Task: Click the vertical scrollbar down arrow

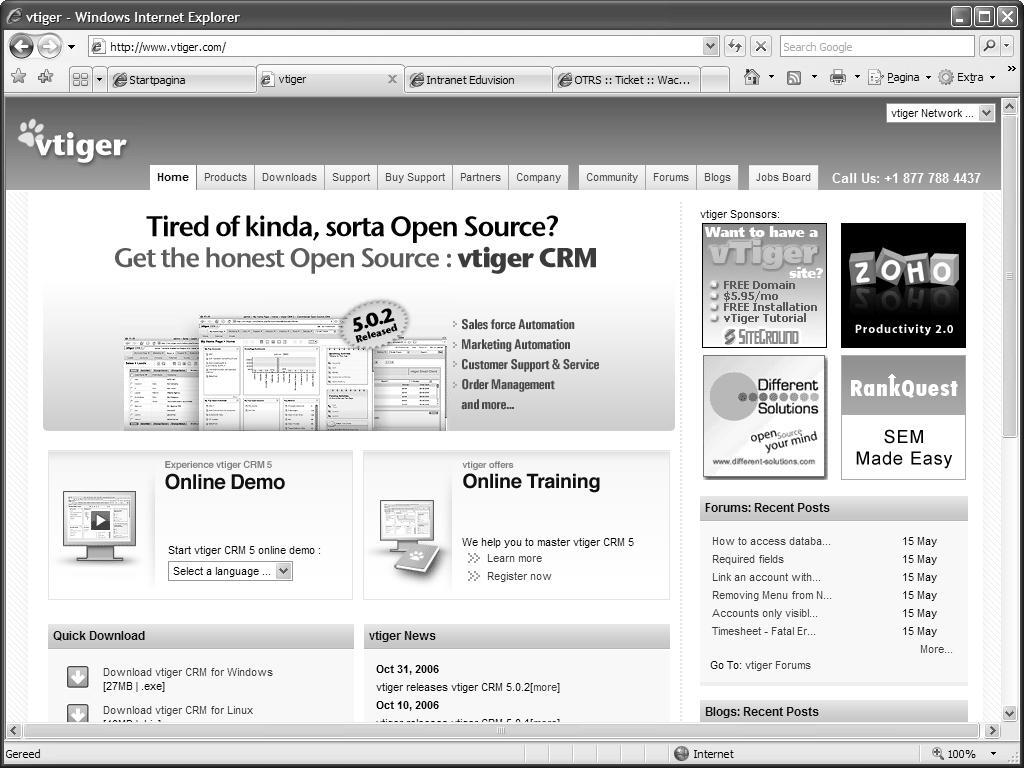Action: click(x=1010, y=712)
